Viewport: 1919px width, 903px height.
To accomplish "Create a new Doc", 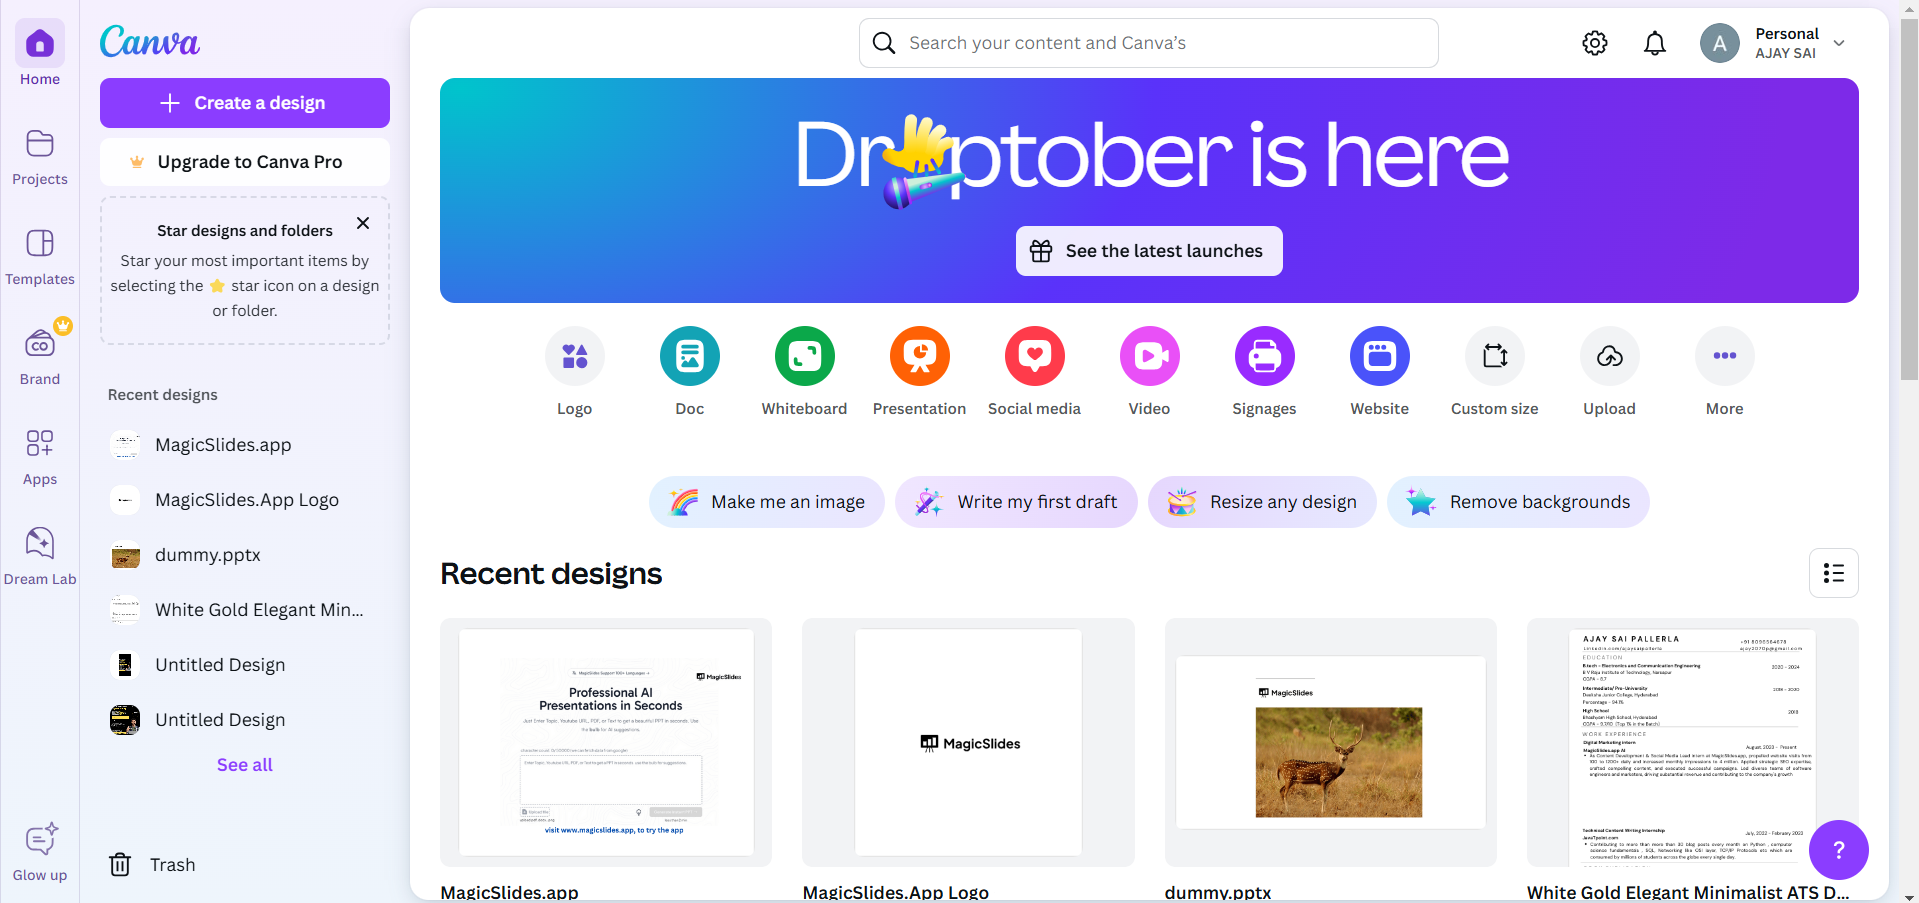I will tap(690, 356).
